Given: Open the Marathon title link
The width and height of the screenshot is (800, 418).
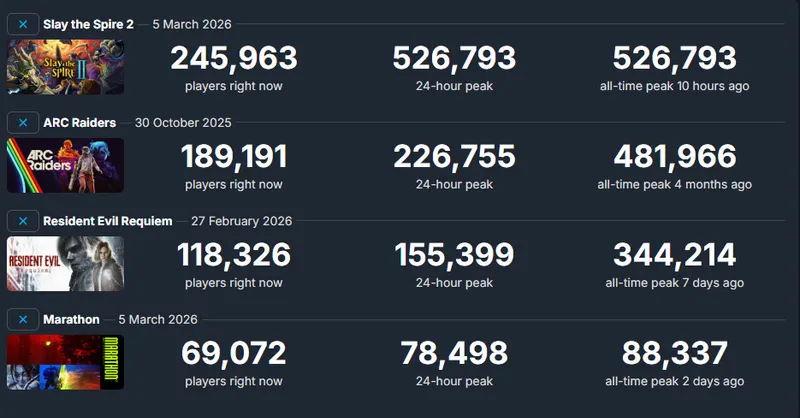Looking at the screenshot, I should 71,320.
